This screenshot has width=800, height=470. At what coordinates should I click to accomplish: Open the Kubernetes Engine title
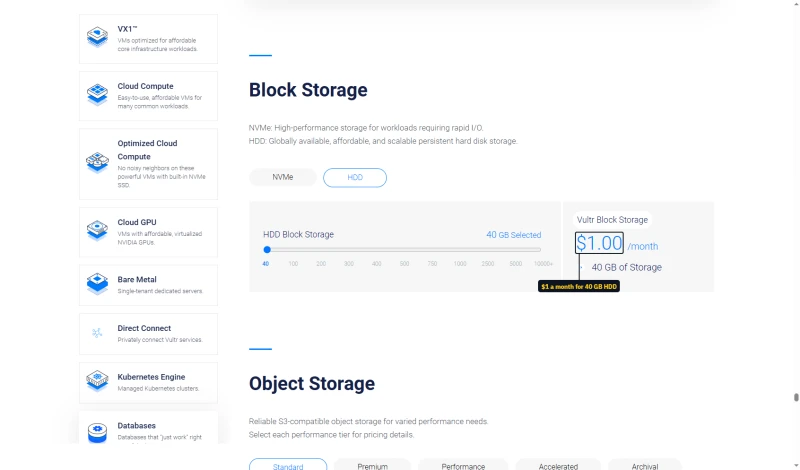151,377
